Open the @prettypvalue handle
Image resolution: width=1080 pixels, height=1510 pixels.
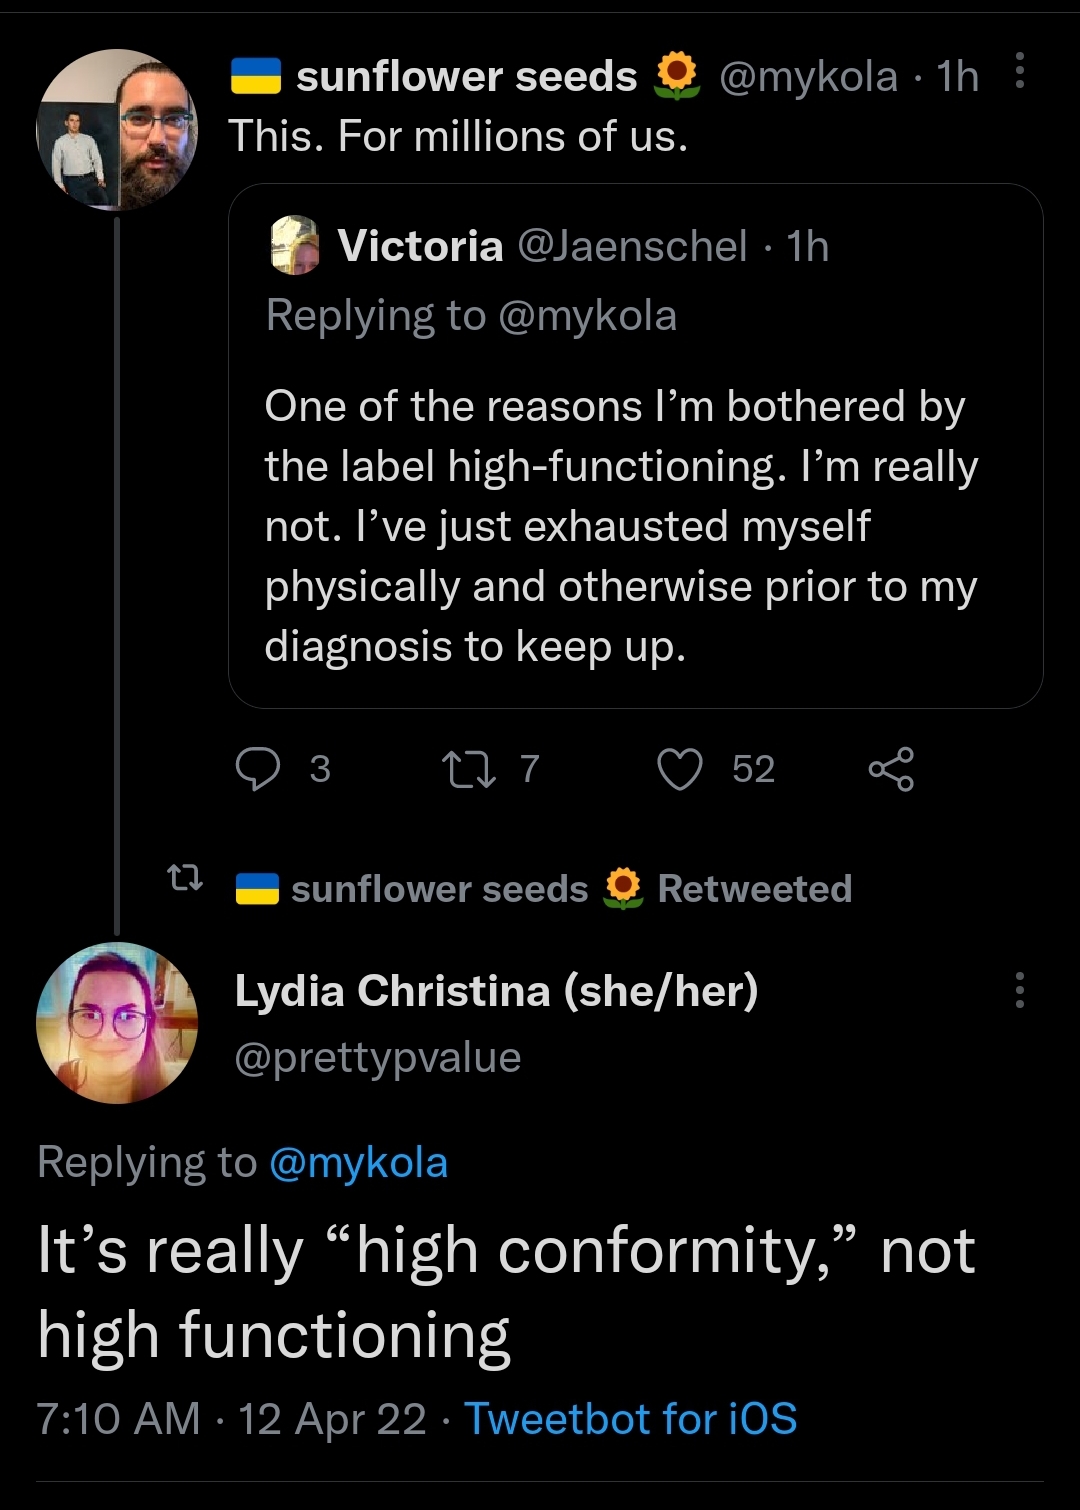377,1057
